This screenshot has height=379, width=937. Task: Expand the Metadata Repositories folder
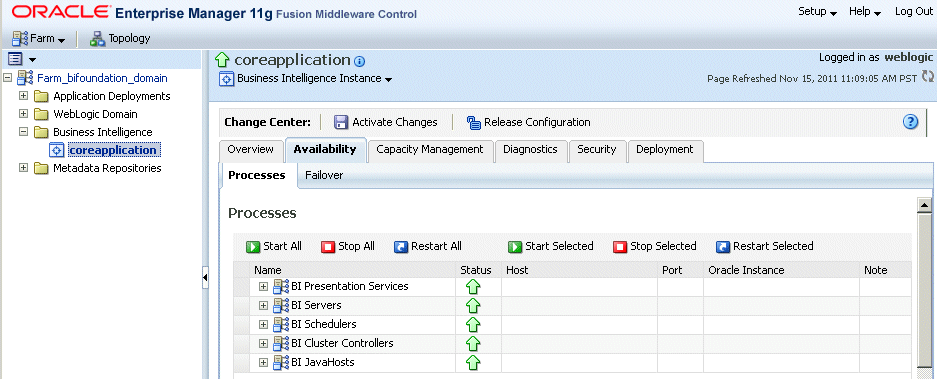23,168
